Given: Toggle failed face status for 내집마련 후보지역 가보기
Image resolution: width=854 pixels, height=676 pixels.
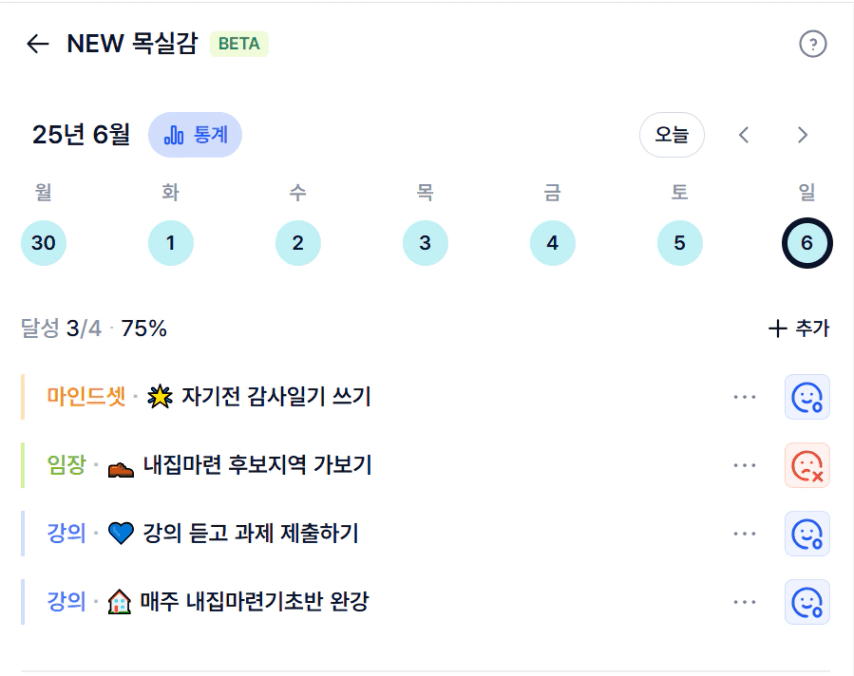Looking at the screenshot, I should point(807,465).
